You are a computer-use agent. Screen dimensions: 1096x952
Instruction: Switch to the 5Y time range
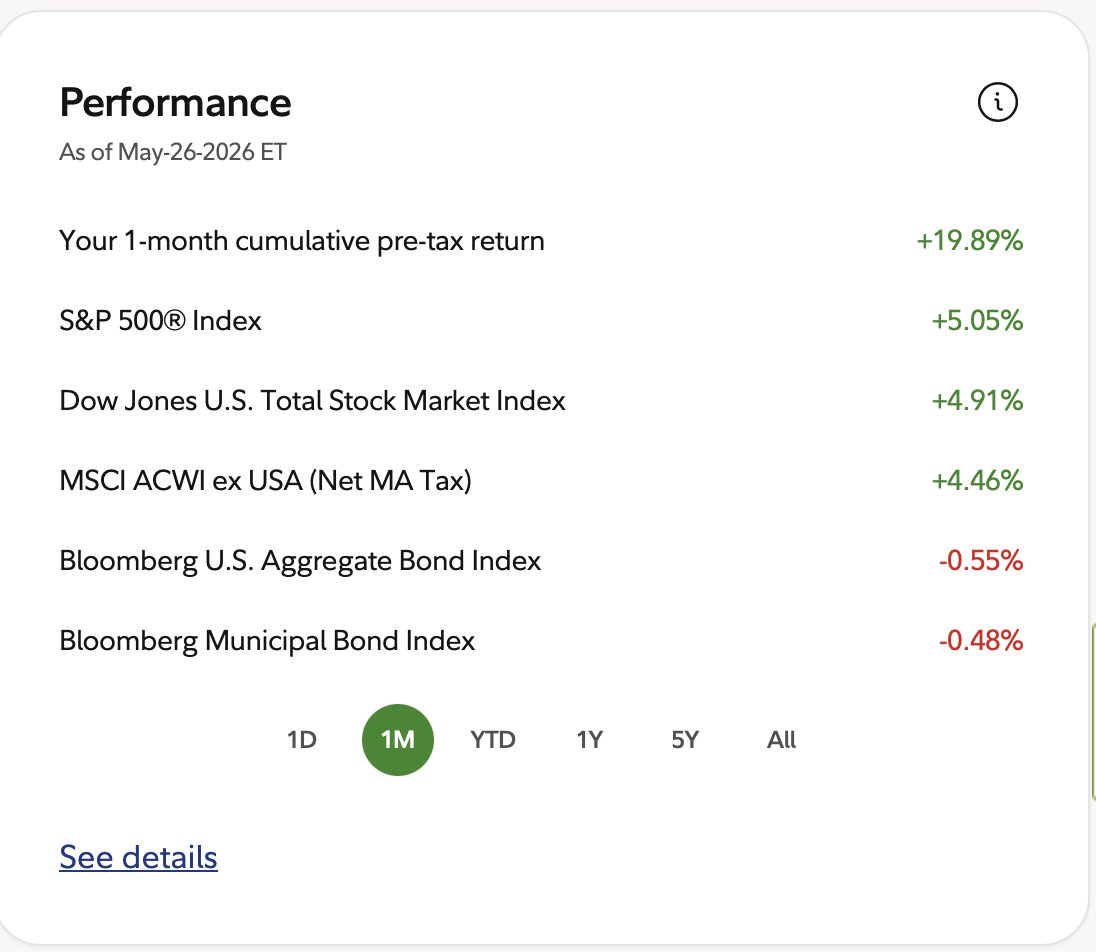click(685, 740)
